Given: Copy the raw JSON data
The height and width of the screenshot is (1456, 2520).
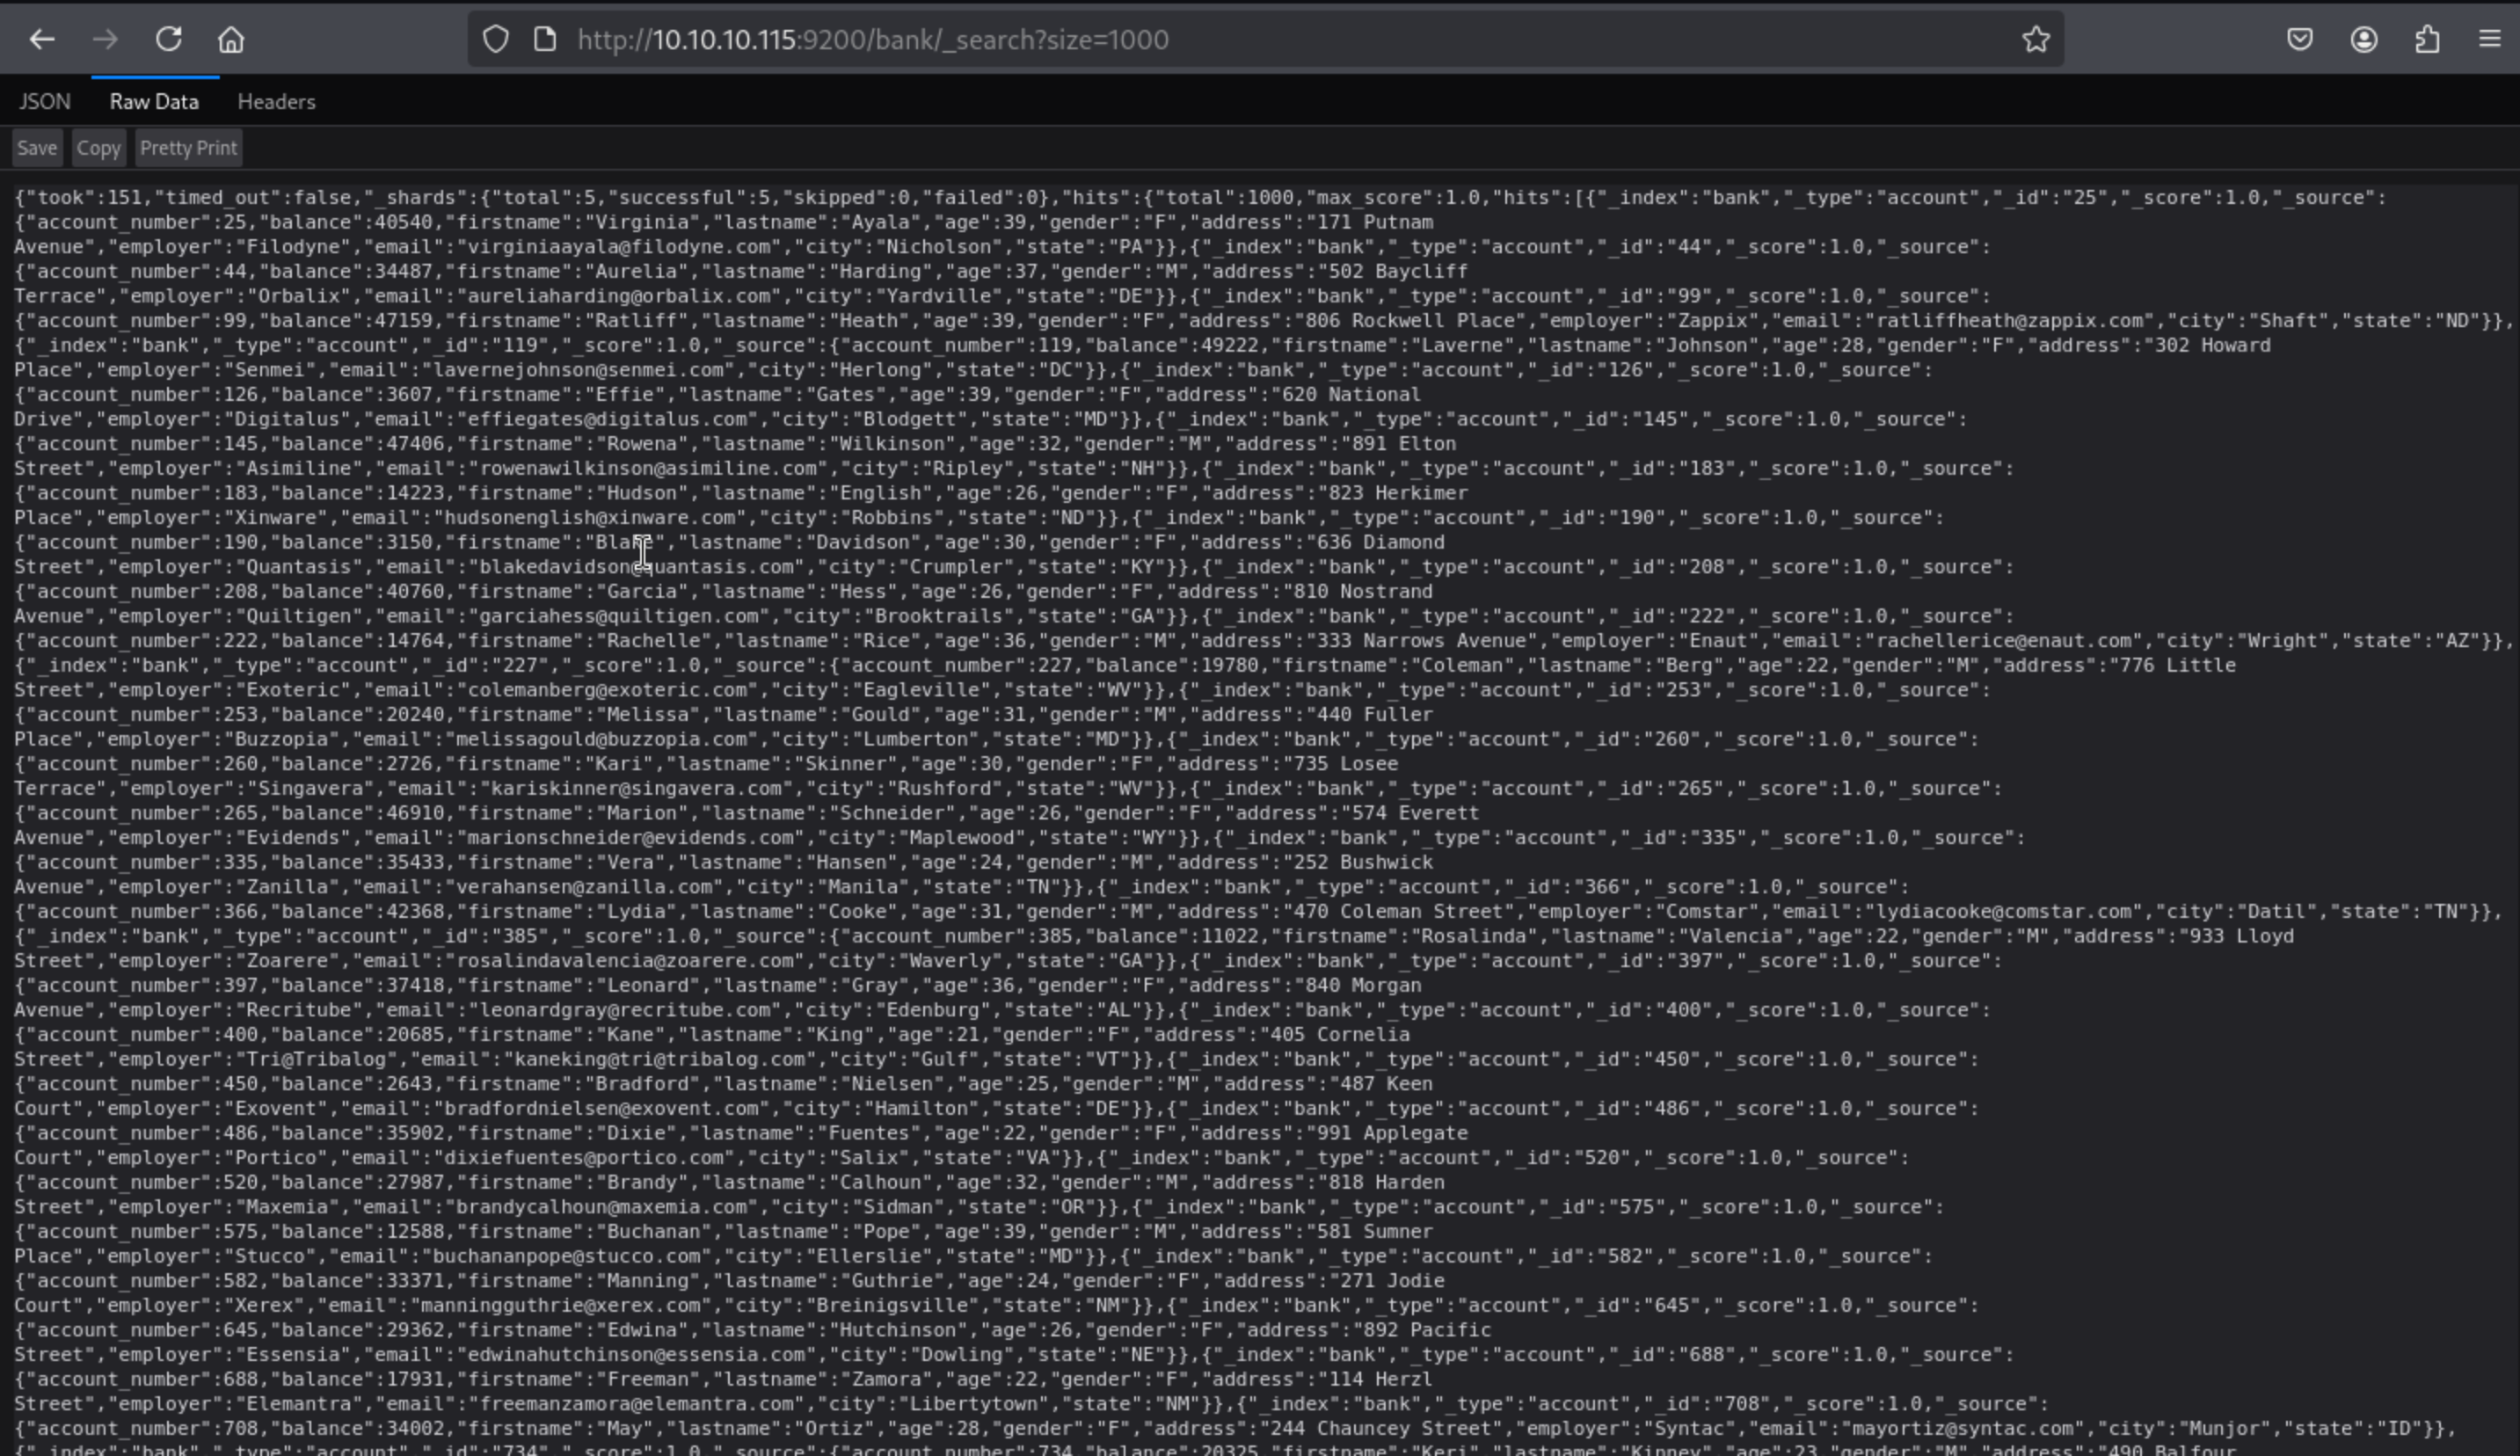Looking at the screenshot, I should tap(98, 148).
